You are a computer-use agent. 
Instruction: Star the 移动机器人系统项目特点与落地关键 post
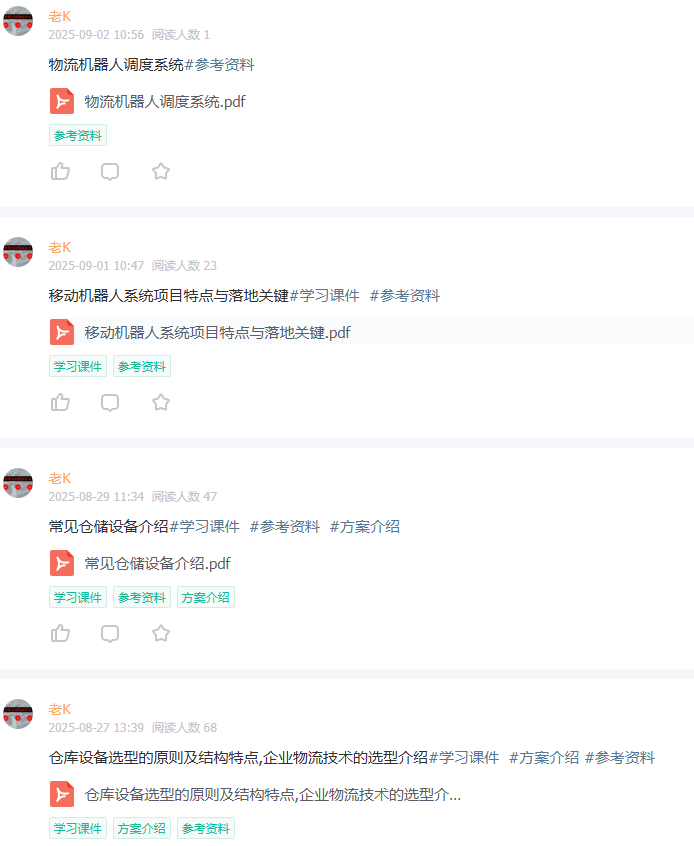pos(161,402)
